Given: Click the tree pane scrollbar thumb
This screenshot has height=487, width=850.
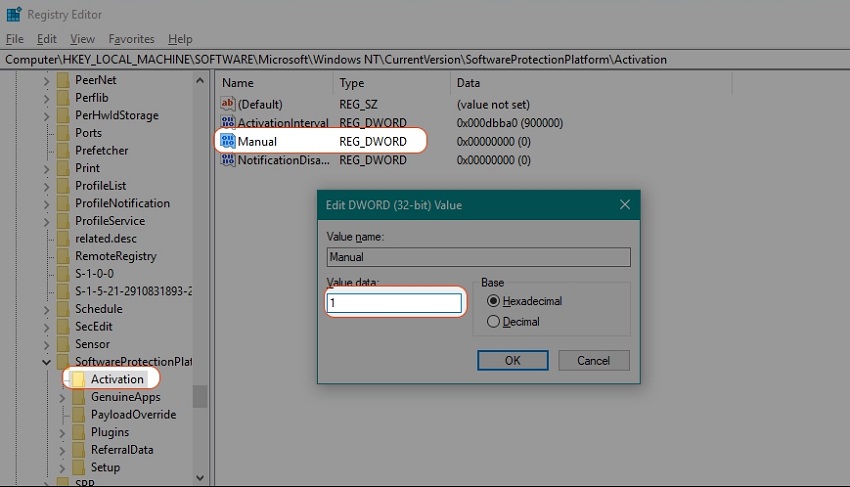Looking at the screenshot, I should pos(200,396).
